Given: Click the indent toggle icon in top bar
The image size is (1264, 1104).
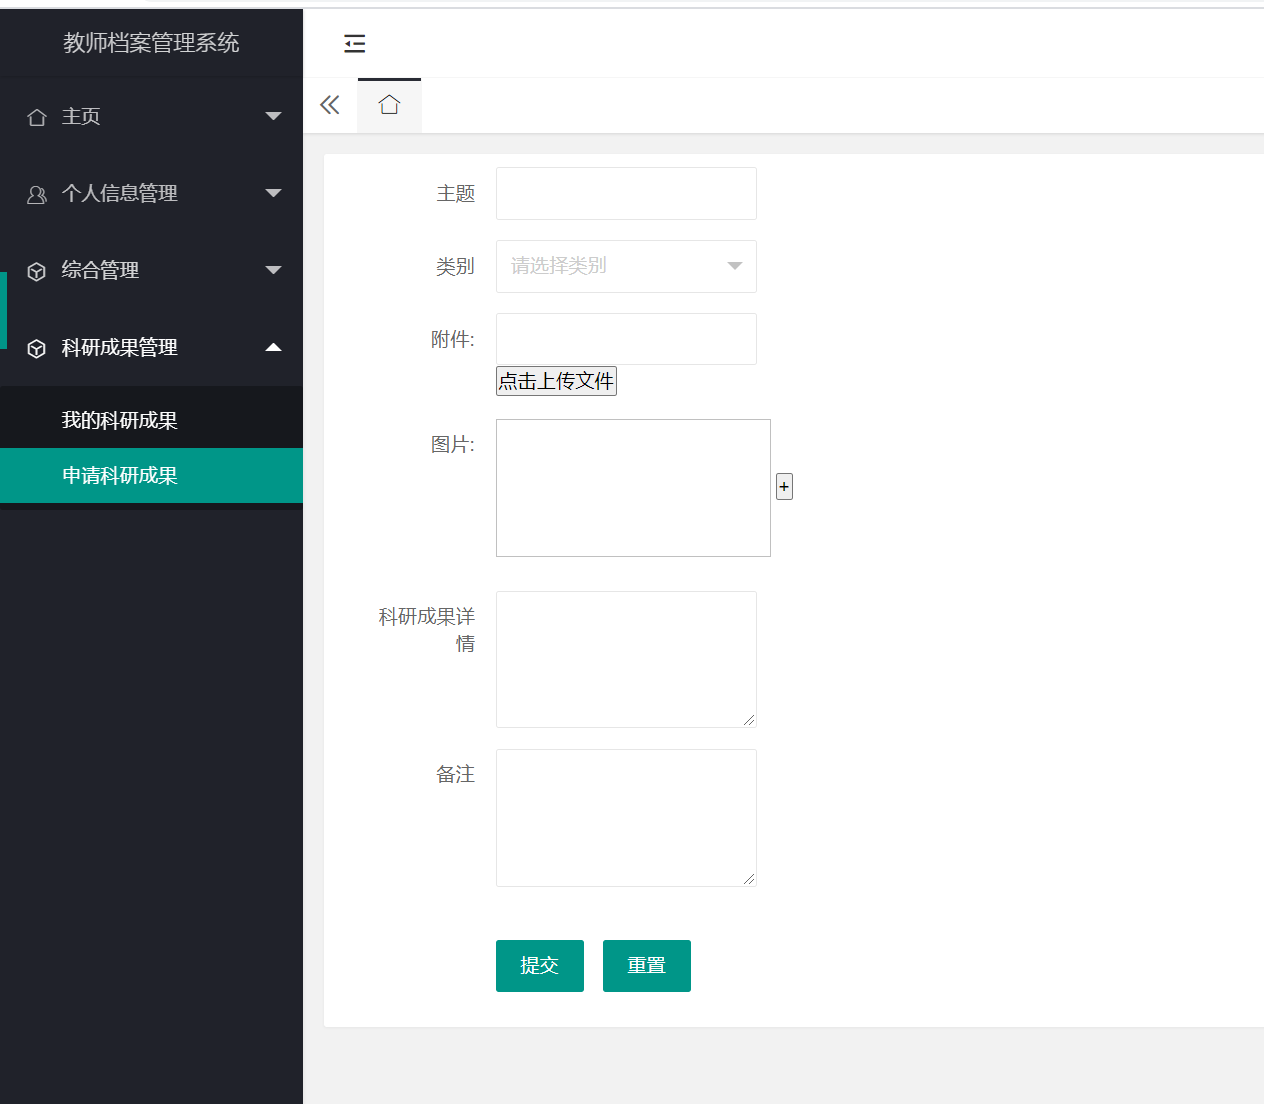Looking at the screenshot, I should pos(354,44).
